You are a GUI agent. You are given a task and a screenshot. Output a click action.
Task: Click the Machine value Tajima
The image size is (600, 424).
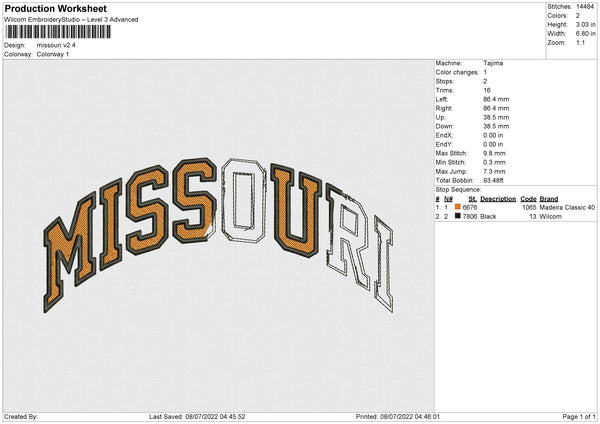pos(493,63)
